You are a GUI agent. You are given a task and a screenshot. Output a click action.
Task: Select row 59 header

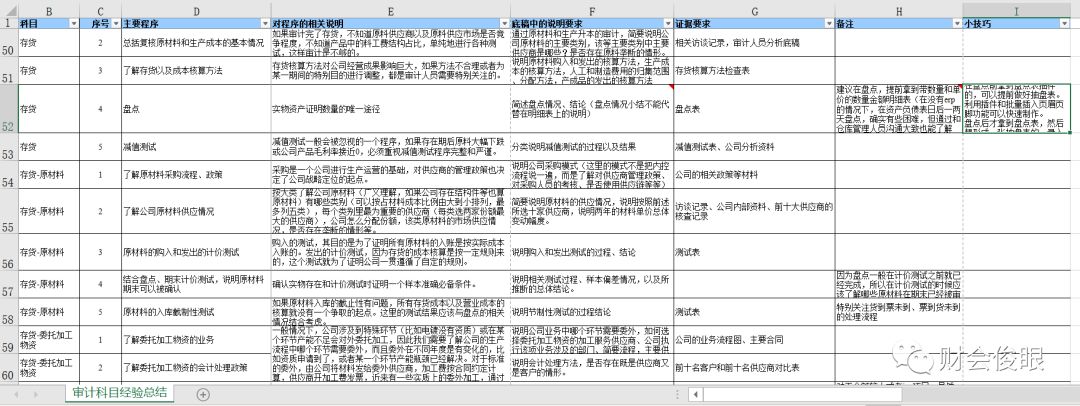pyautogui.click(x=8, y=340)
